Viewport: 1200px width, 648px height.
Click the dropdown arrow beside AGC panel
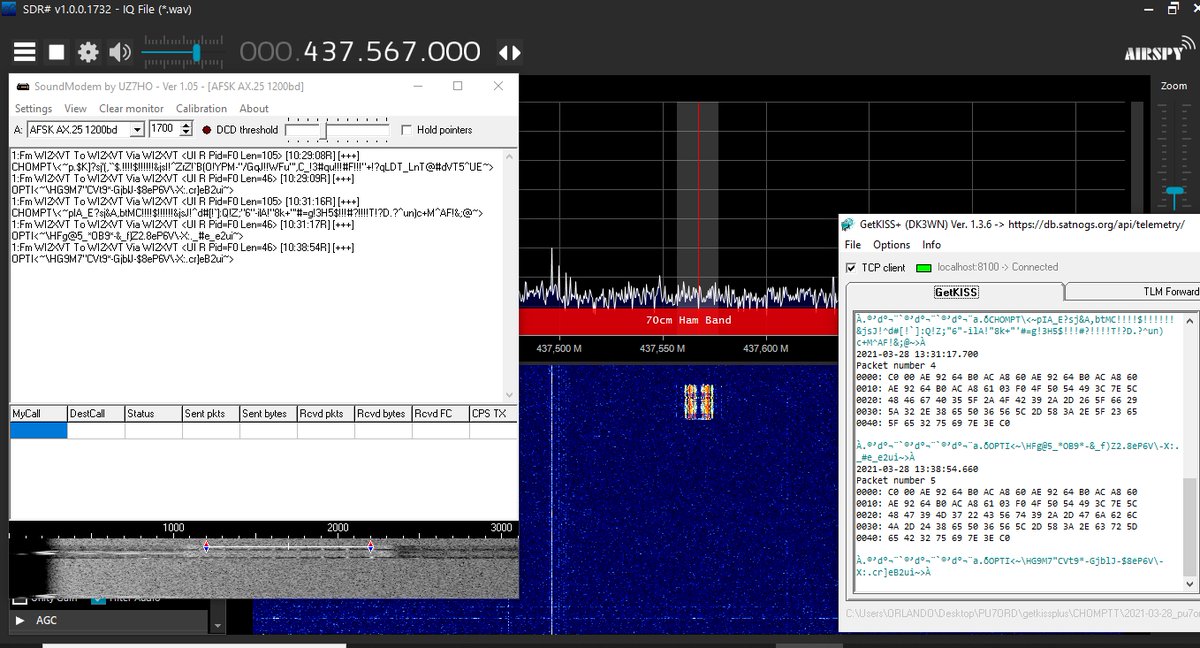(219, 624)
